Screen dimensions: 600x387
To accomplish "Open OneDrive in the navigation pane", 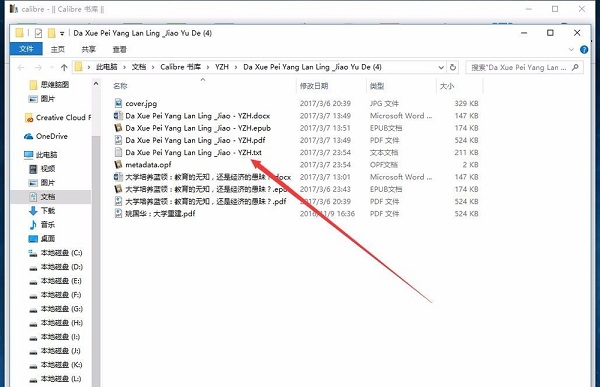I will [x=46, y=136].
